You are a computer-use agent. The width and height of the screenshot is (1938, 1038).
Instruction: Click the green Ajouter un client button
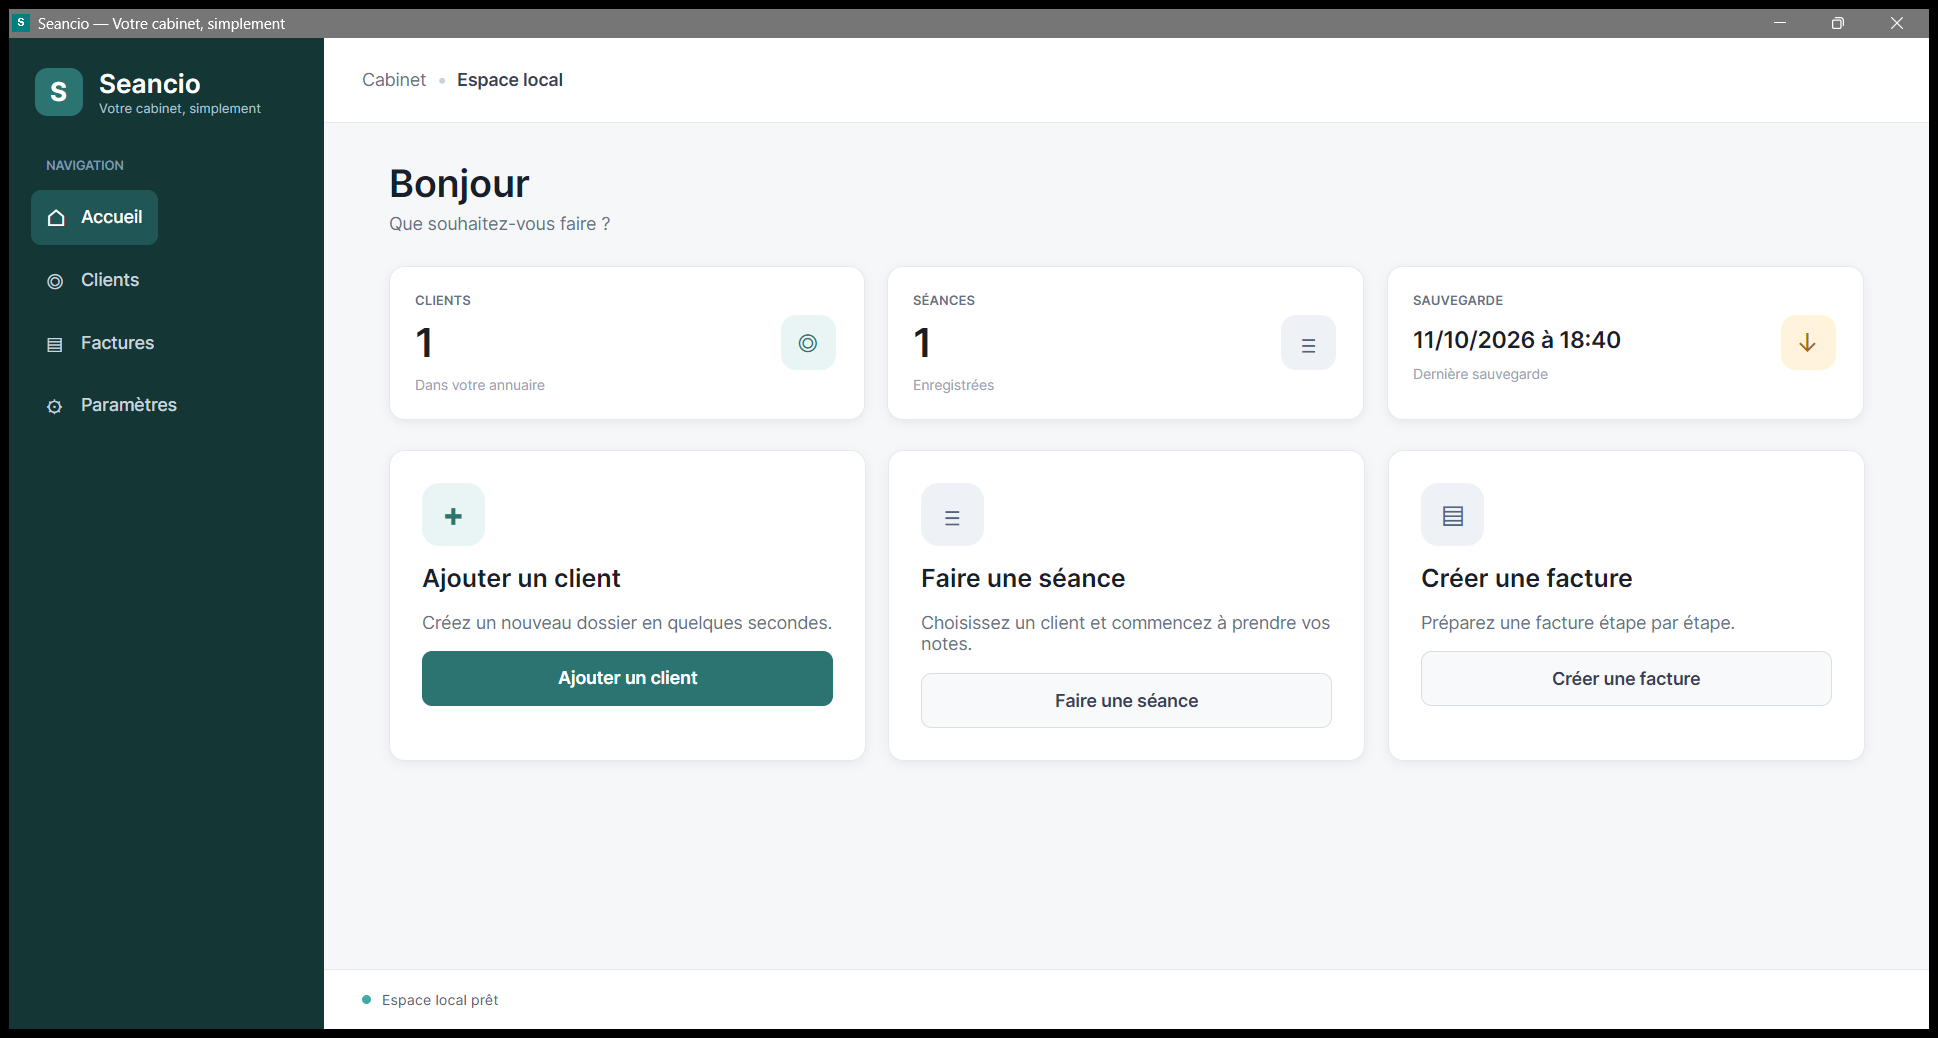coord(627,678)
